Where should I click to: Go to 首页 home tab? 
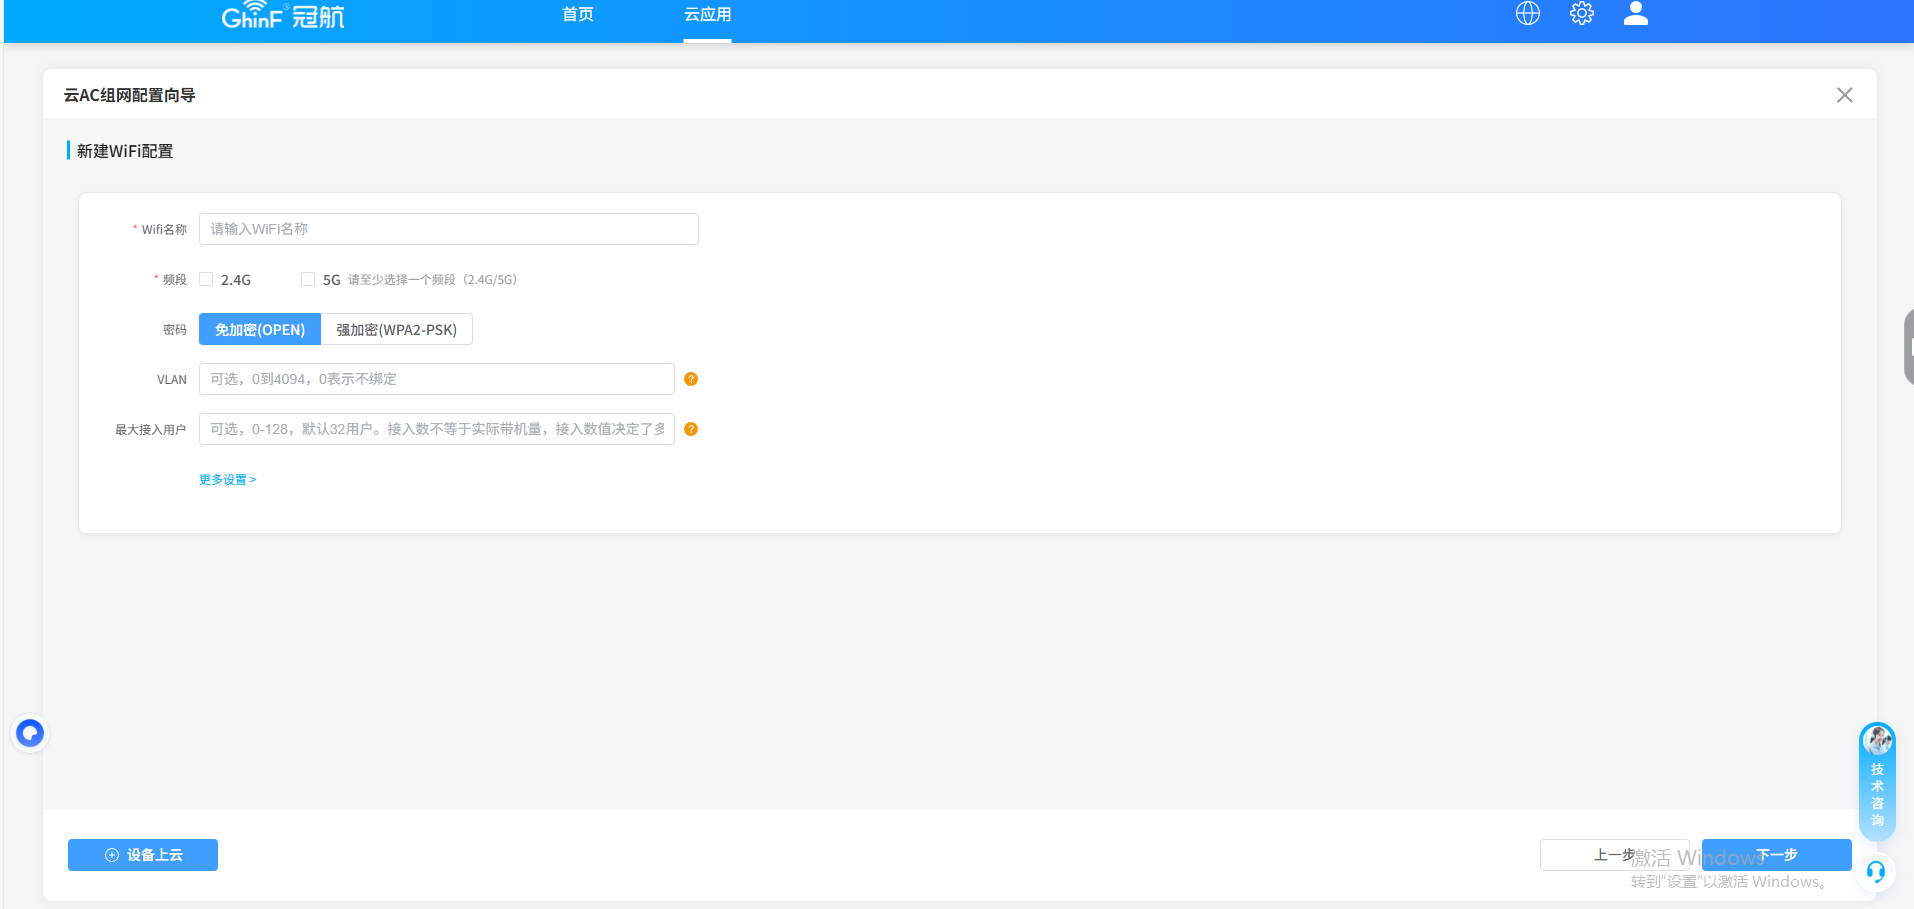click(577, 15)
